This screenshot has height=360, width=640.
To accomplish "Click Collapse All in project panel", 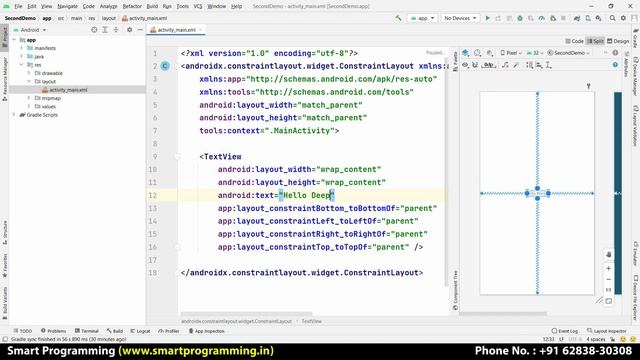I will coord(116,30).
